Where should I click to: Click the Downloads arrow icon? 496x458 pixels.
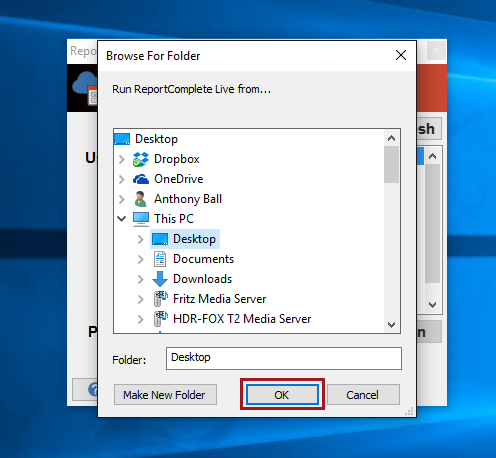tap(160, 279)
